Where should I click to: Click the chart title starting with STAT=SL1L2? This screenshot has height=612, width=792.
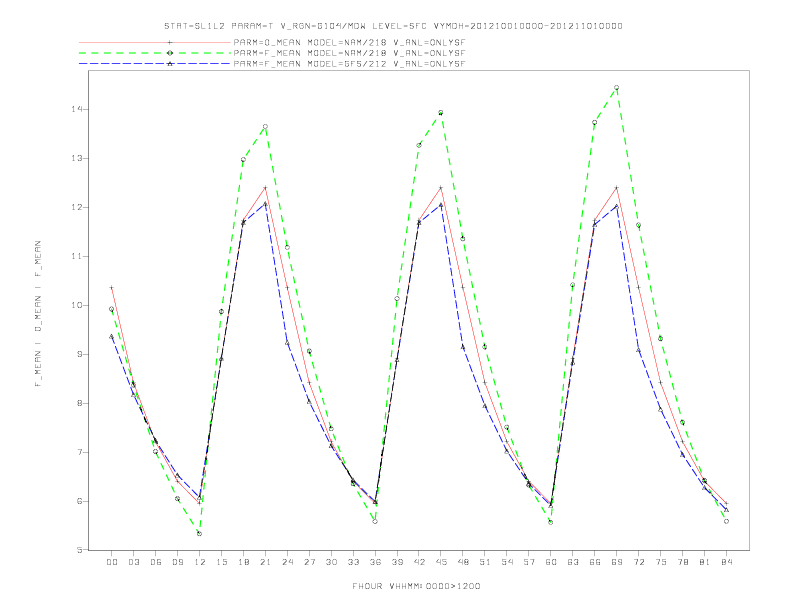tap(393, 26)
